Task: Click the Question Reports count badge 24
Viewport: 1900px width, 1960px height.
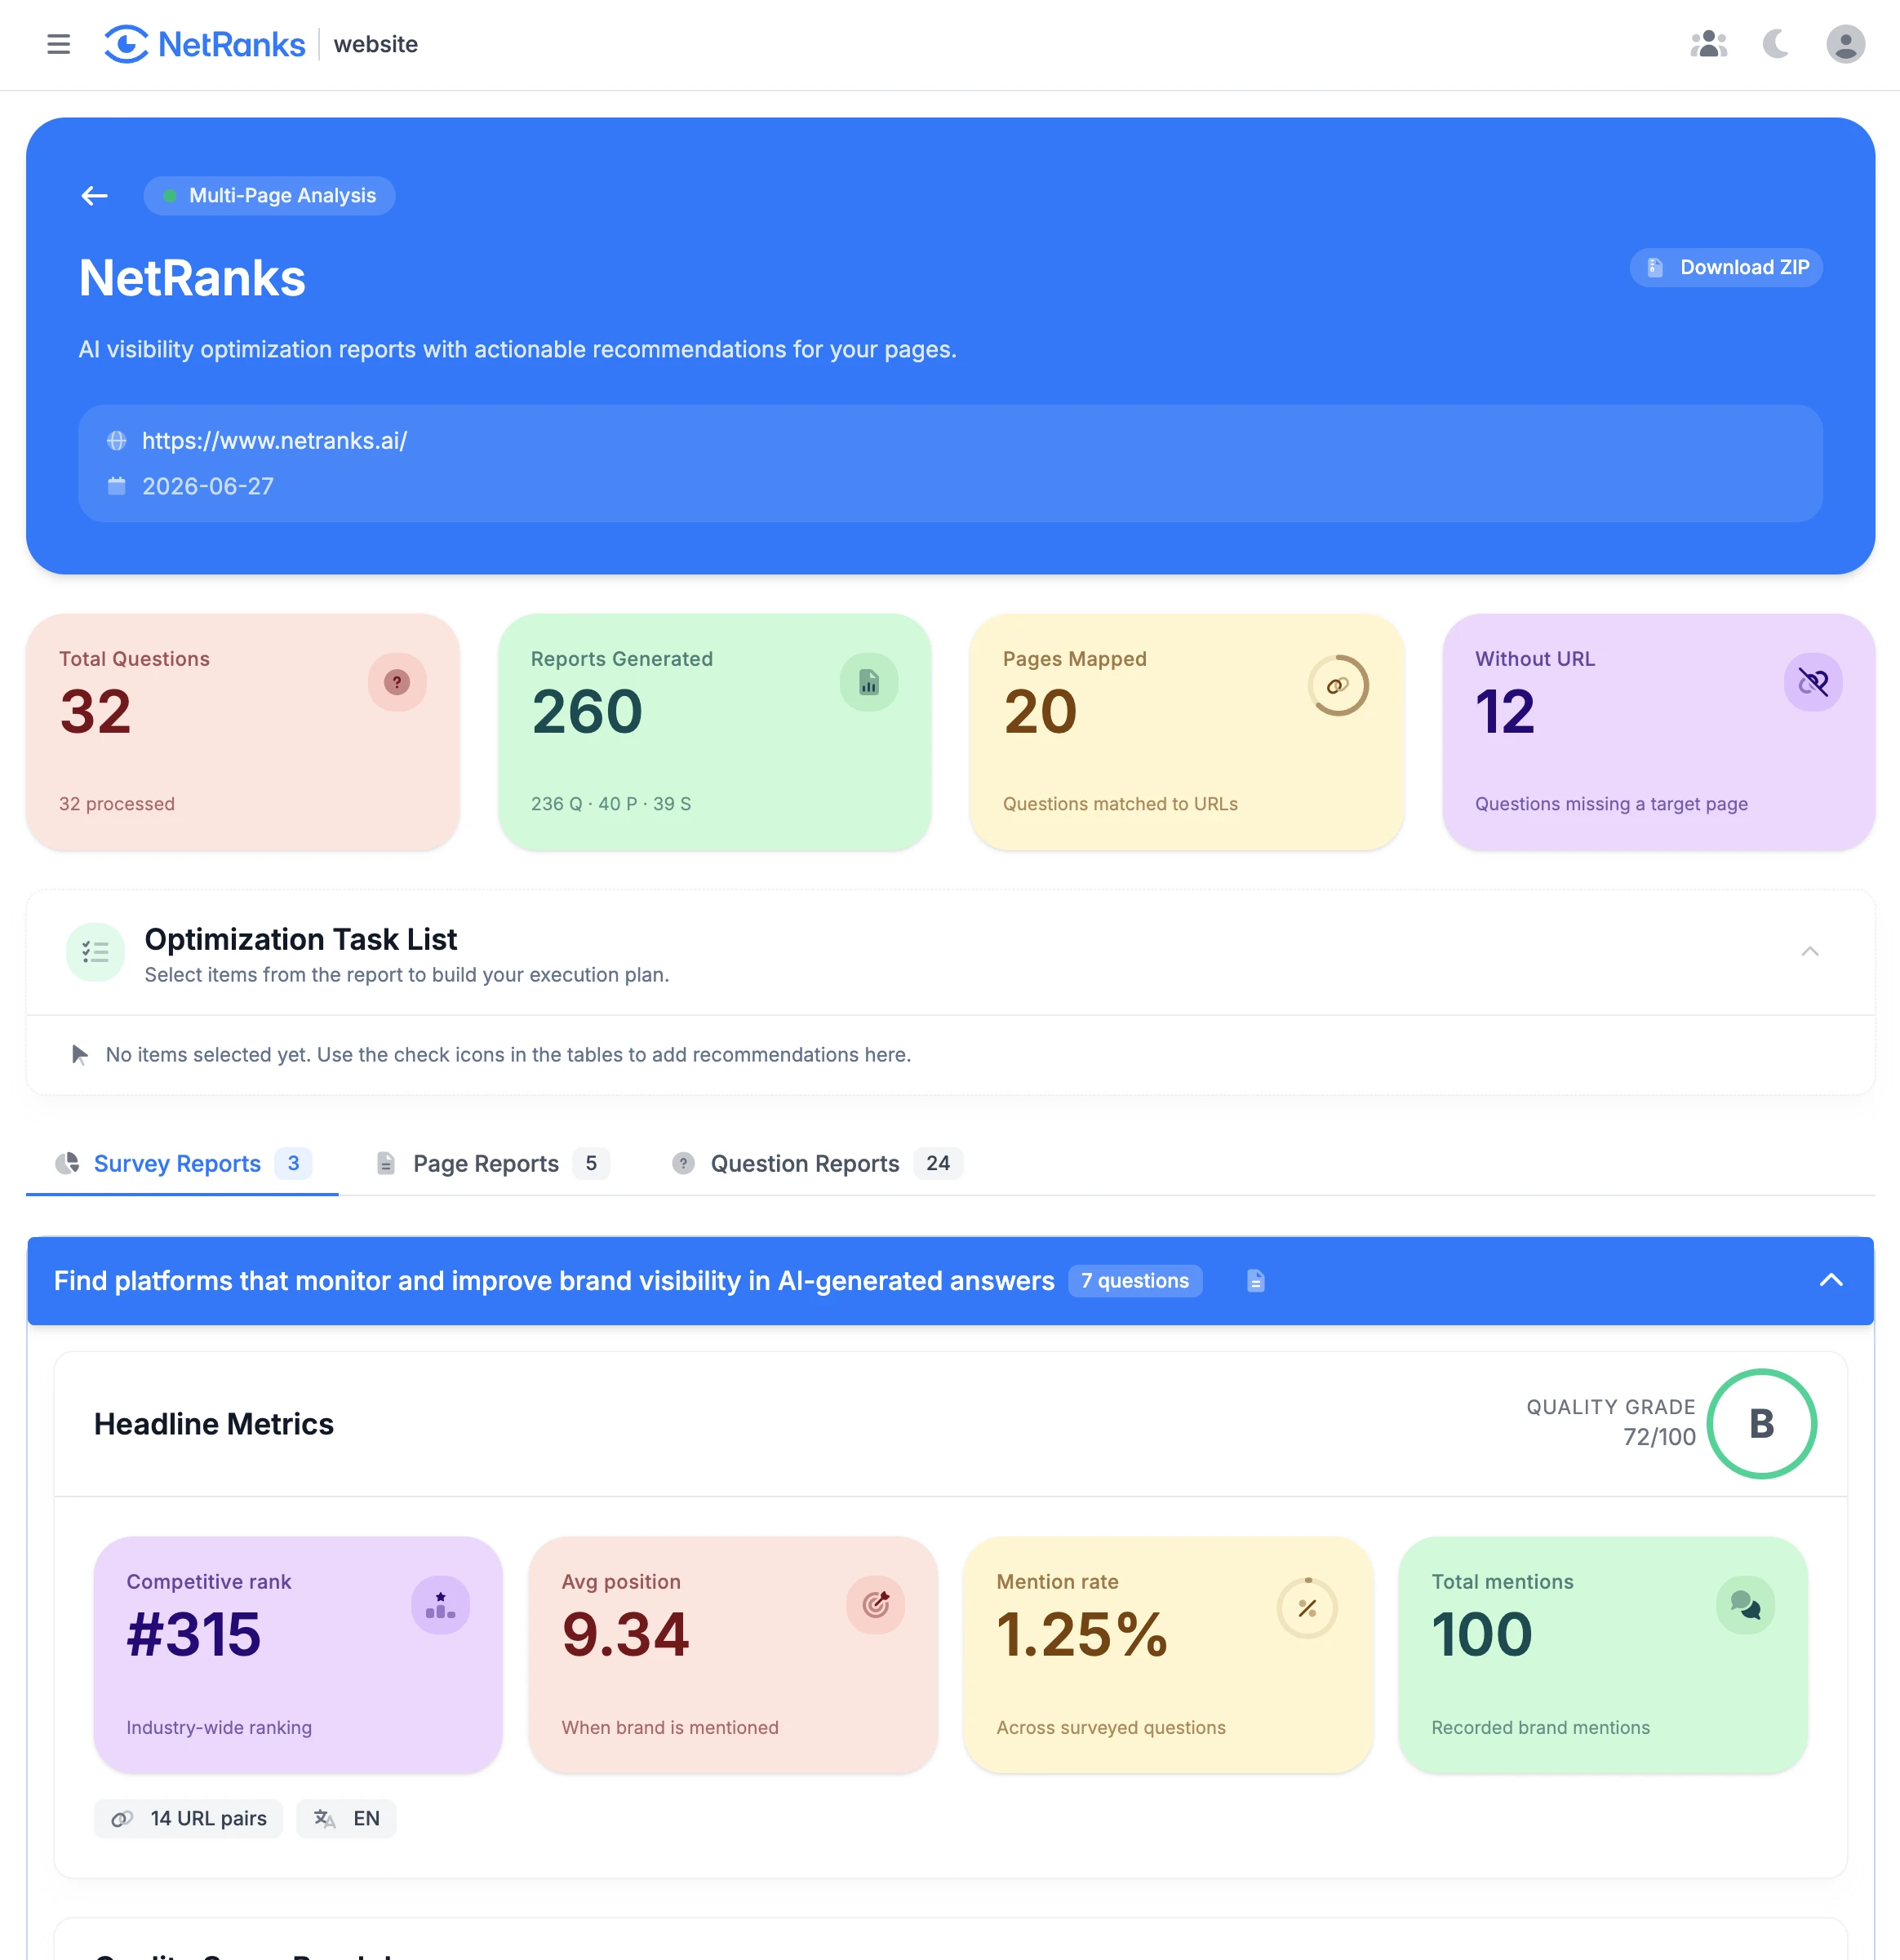Action: point(938,1163)
